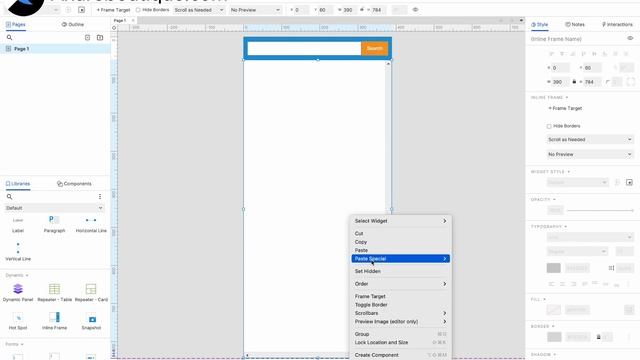
Task: Open Select Widget submenu in context menu
Action: pos(400,221)
